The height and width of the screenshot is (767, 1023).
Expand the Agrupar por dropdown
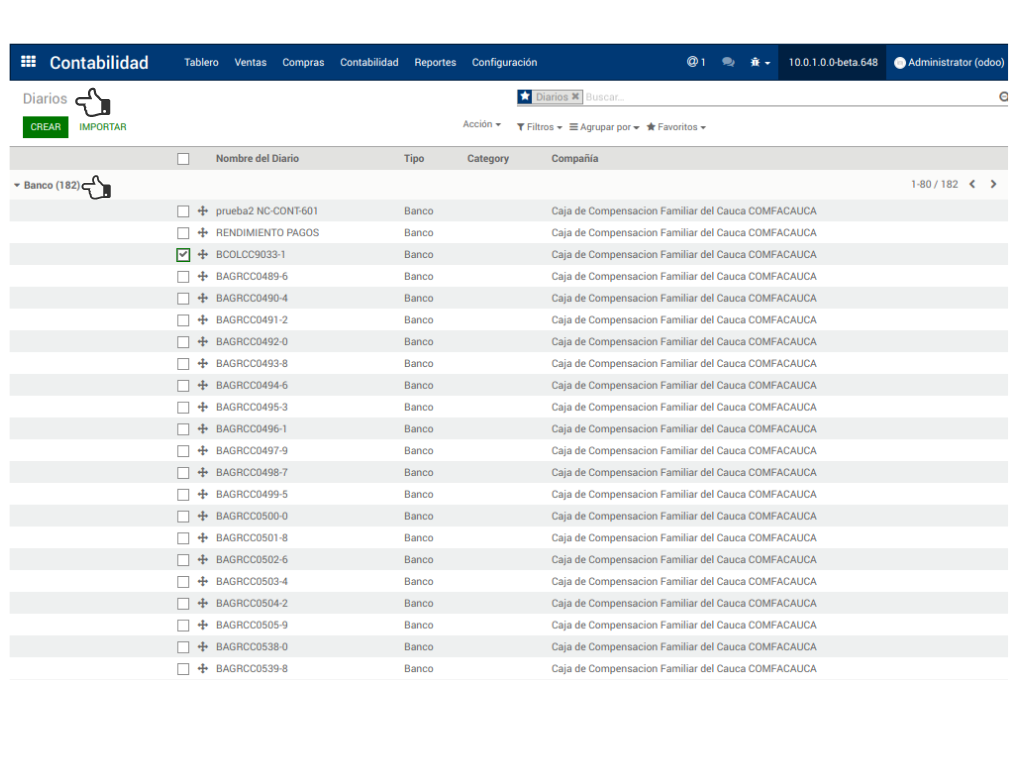point(604,127)
